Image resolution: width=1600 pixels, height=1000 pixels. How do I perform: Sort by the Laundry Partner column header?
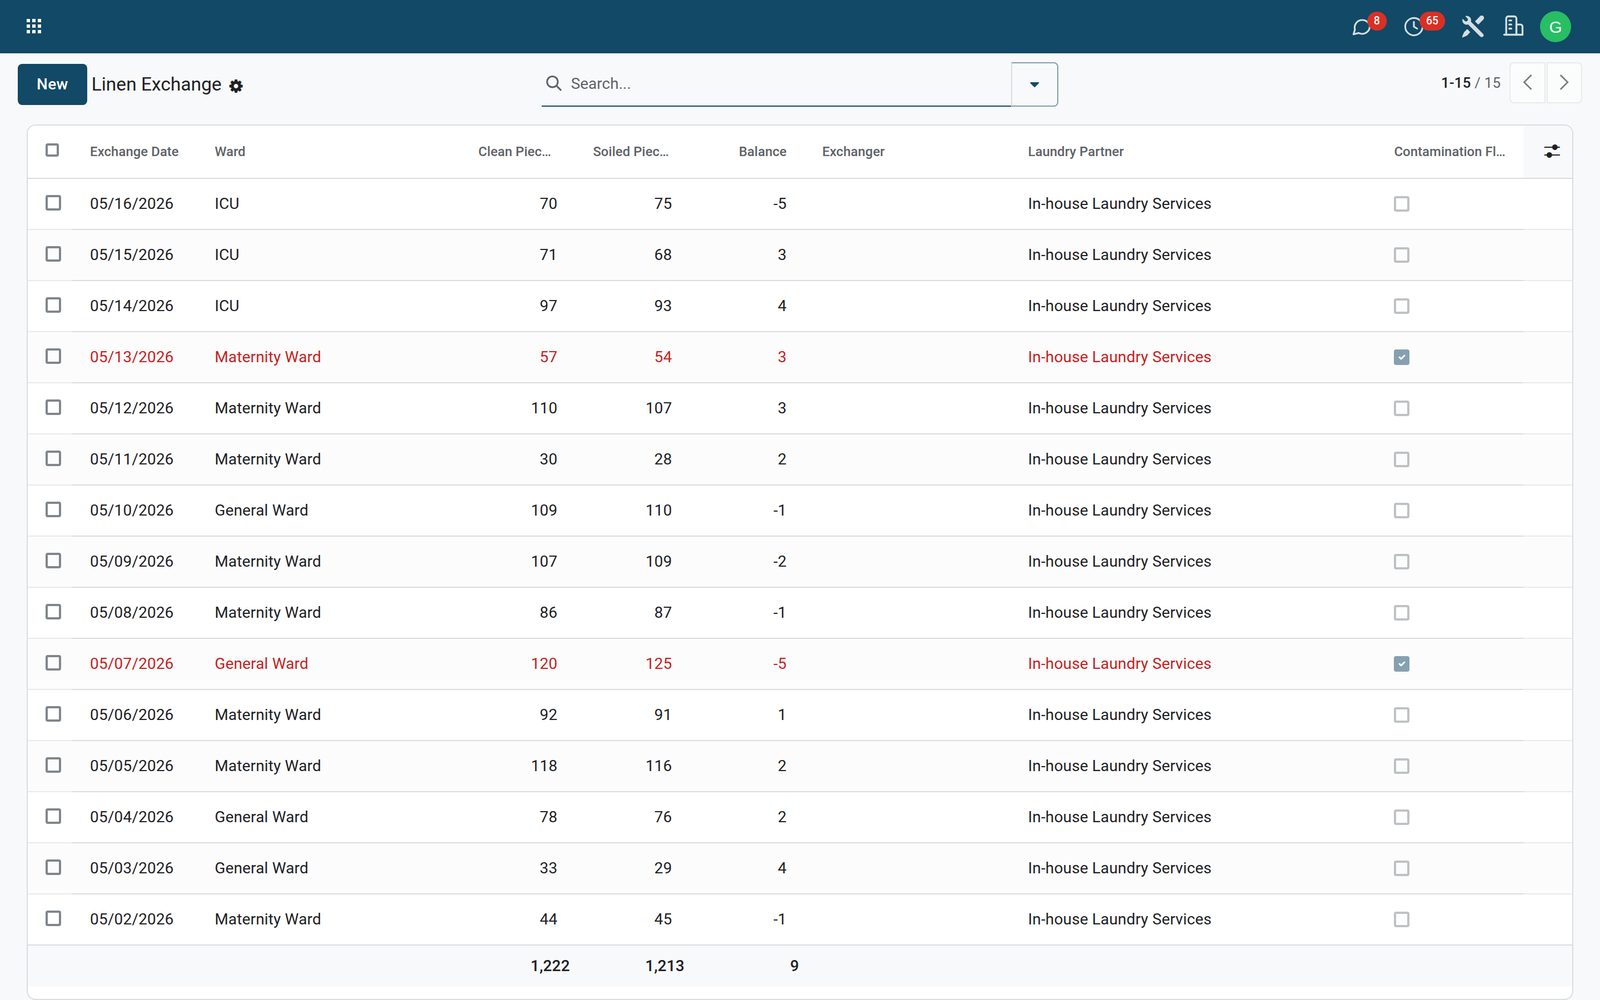(1075, 152)
